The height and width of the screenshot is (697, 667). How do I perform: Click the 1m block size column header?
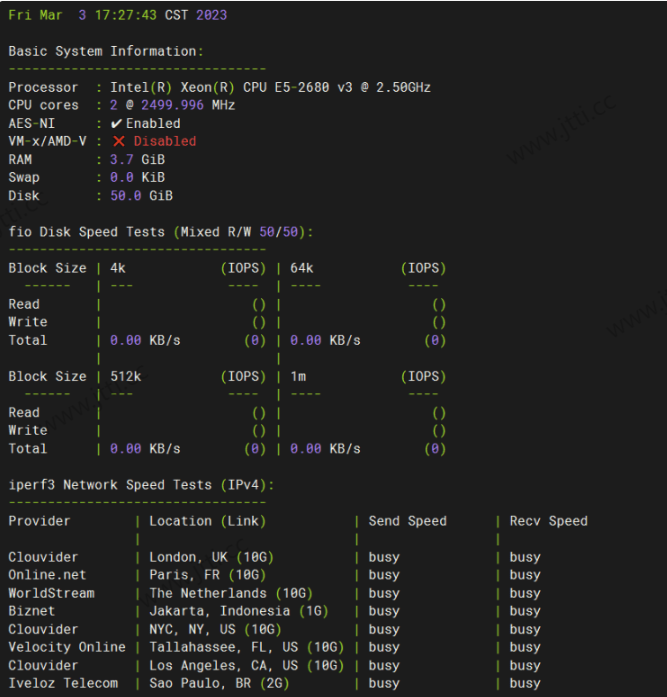(298, 376)
